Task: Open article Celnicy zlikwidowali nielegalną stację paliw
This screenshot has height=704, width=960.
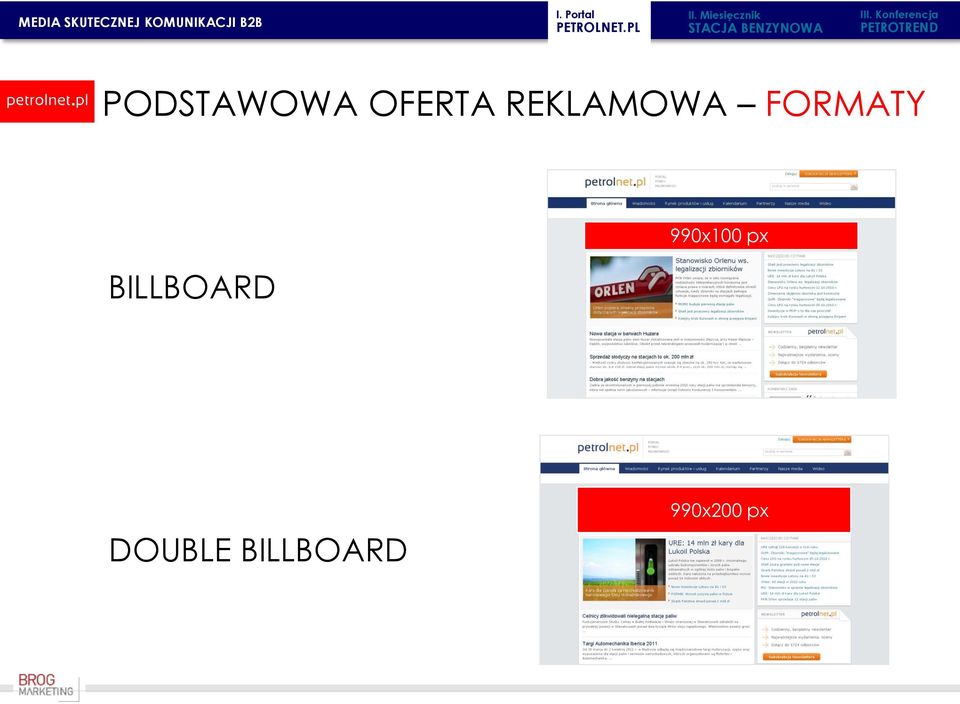Action: click(x=629, y=616)
